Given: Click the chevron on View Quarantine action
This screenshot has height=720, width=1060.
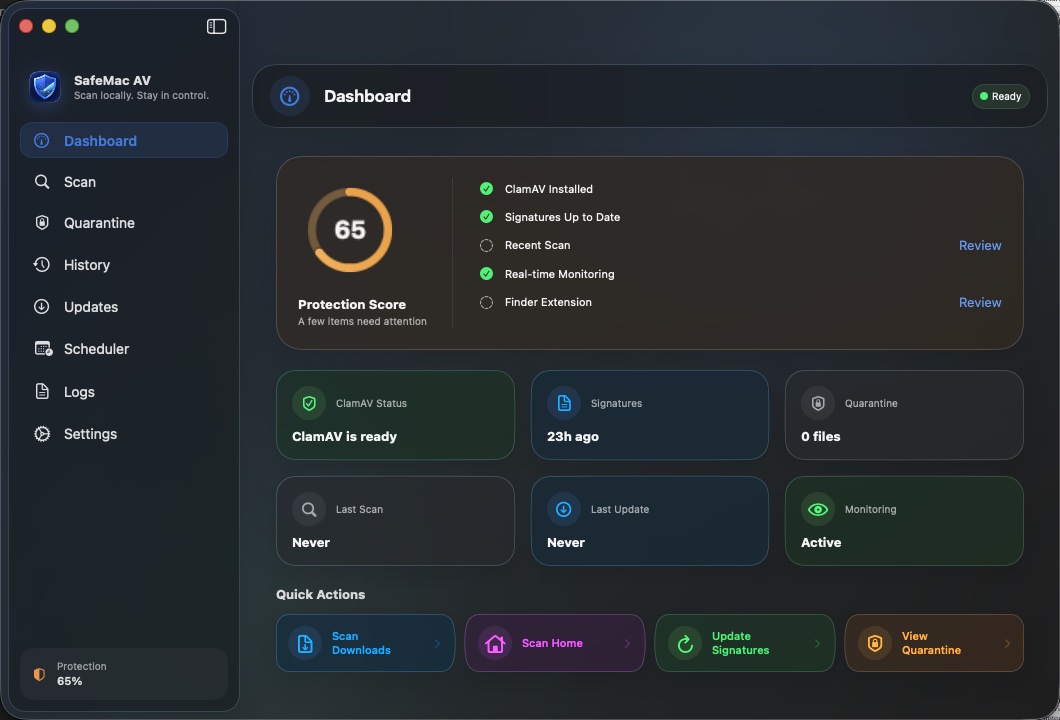Looking at the screenshot, I should point(1007,644).
